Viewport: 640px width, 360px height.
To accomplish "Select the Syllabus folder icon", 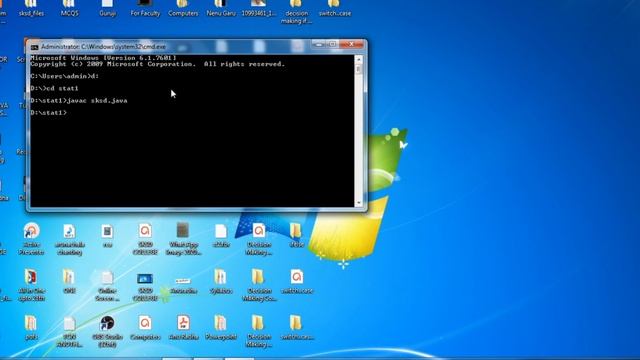I will [221, 282].
